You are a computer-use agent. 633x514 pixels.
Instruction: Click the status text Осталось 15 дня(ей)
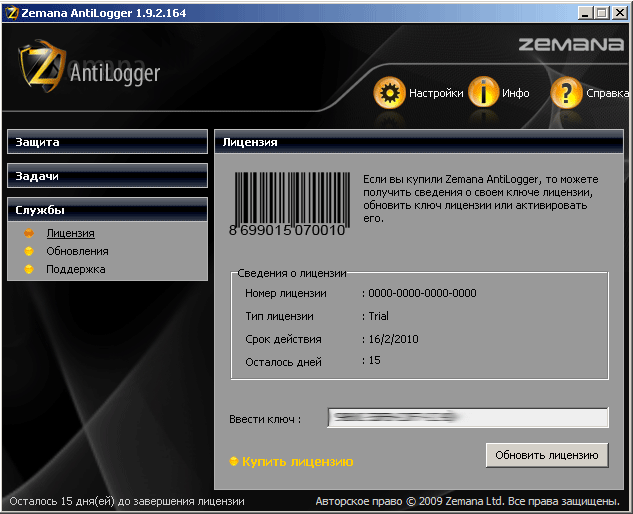pos(127,501)
